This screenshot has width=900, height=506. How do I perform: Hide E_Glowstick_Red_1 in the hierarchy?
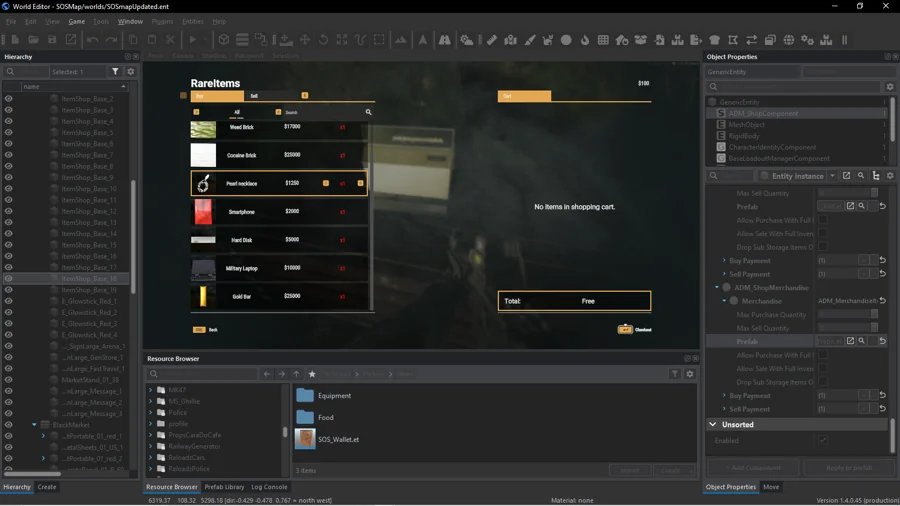(x=9, y=301)
